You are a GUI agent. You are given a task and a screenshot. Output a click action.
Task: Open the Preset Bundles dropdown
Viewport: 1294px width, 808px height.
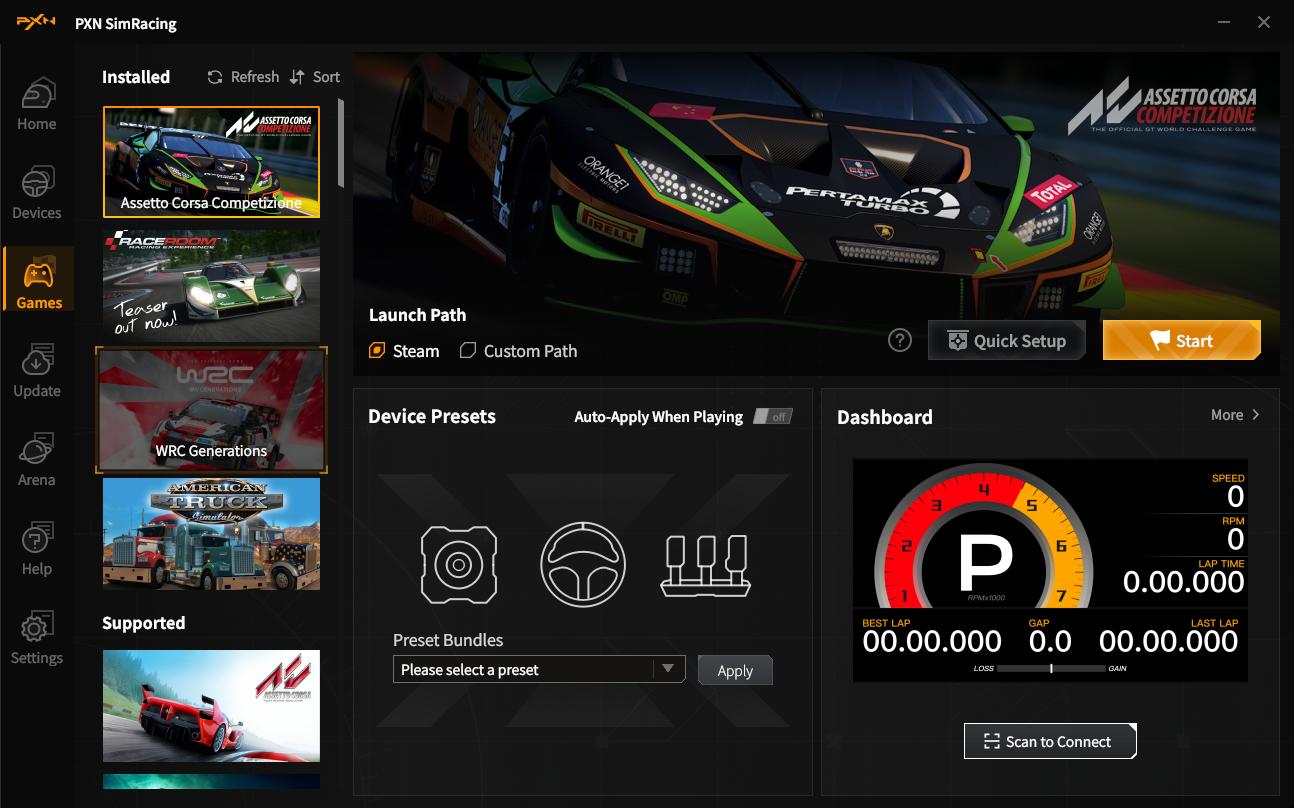click(x=538, y=670)
